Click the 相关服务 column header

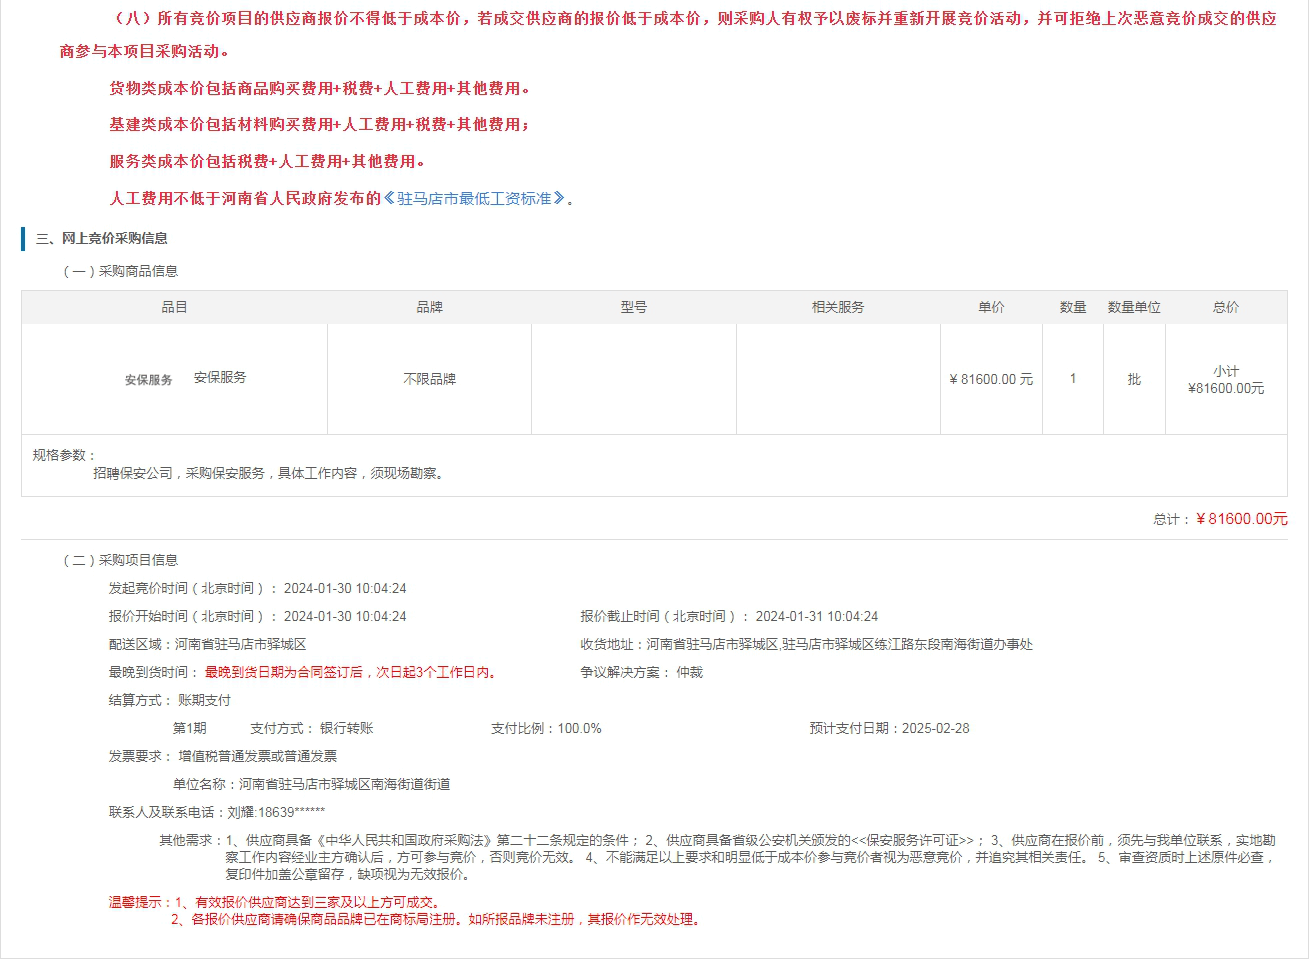(837, 307)
